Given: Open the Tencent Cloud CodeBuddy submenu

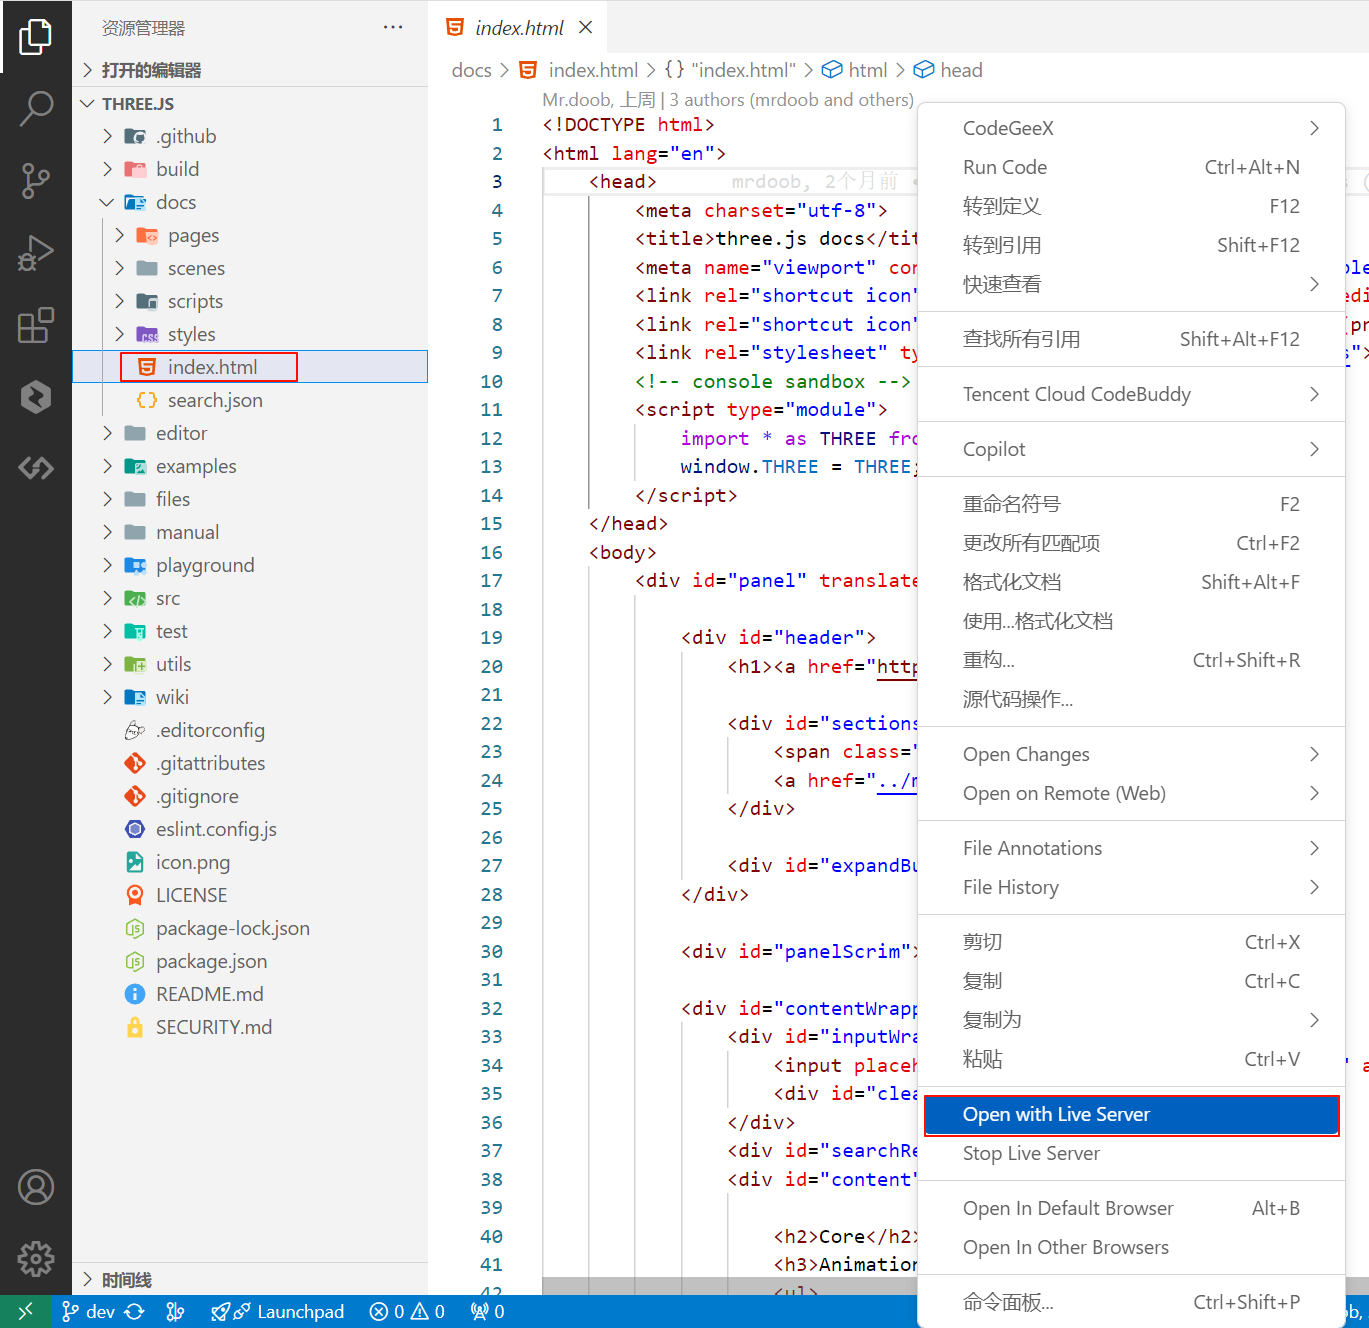Looking at the screenshot, I should 1131,394.
